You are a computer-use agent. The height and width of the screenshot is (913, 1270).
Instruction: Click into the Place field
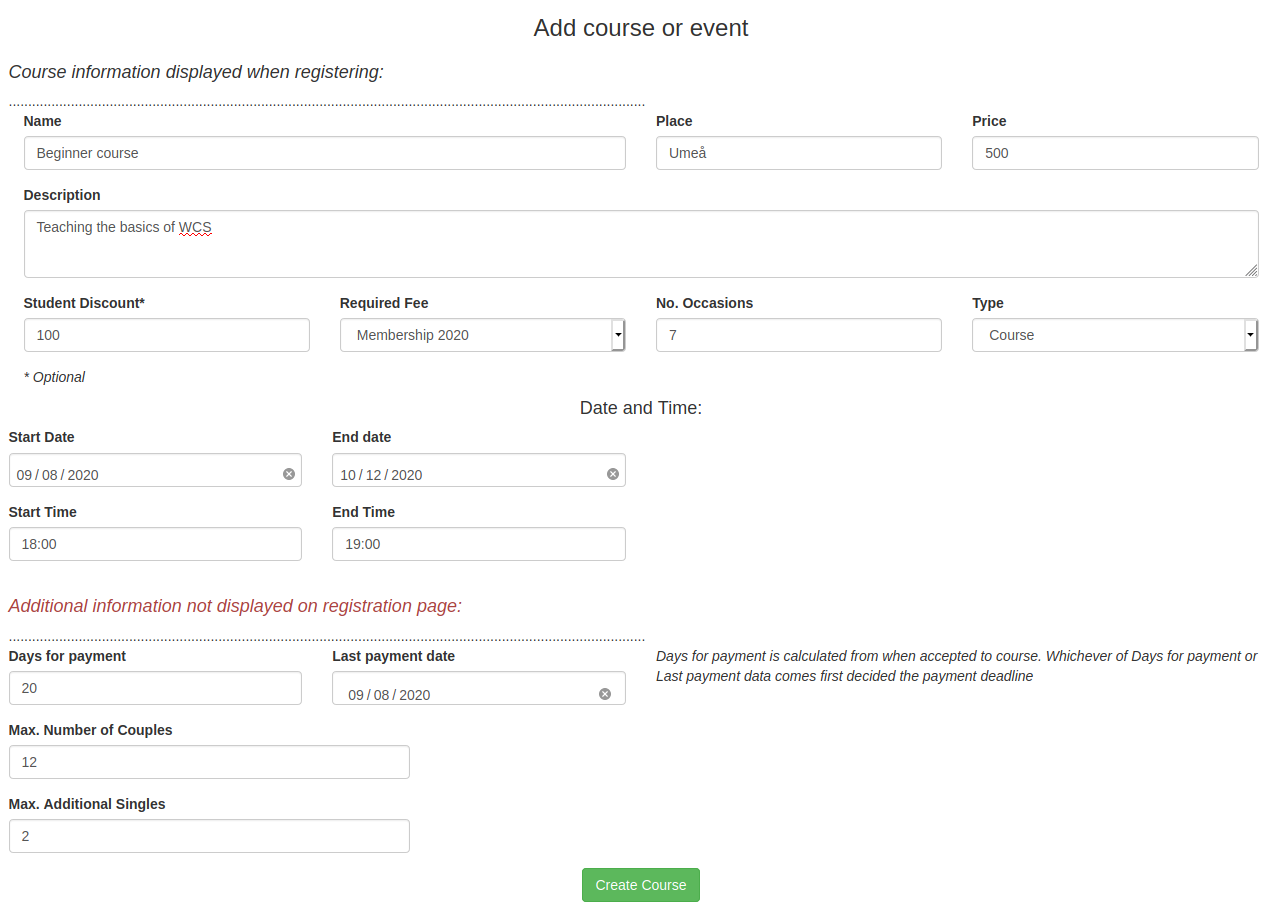[798, 153]
